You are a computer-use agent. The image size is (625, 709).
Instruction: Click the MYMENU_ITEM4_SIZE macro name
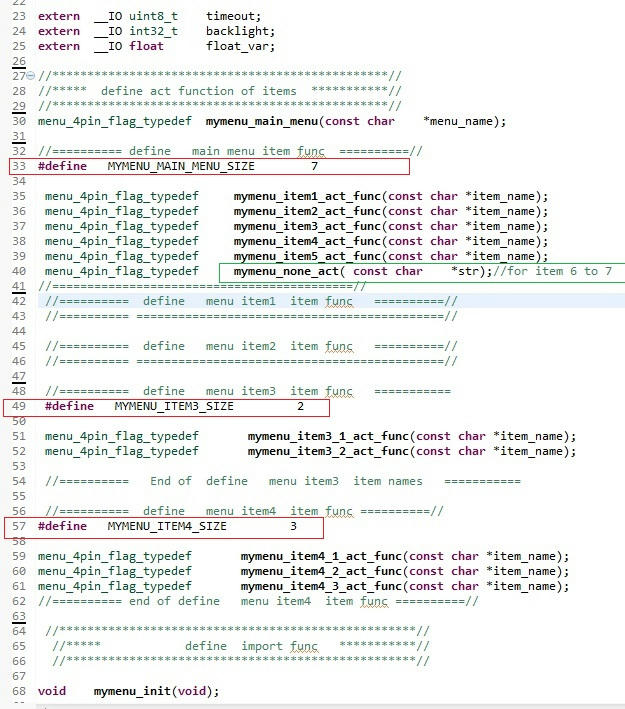166,526
